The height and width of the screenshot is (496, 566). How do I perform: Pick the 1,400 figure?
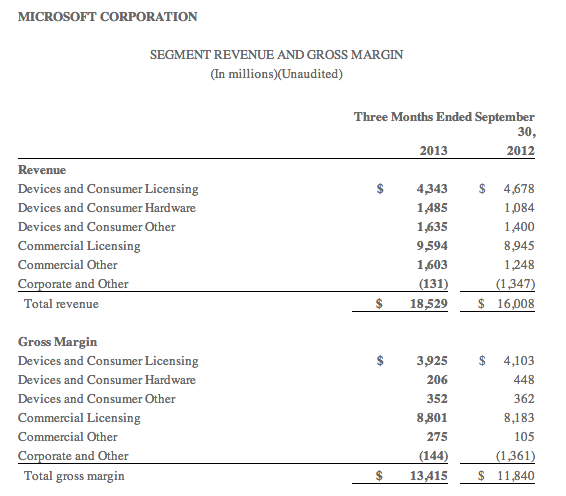pos(519,227)
